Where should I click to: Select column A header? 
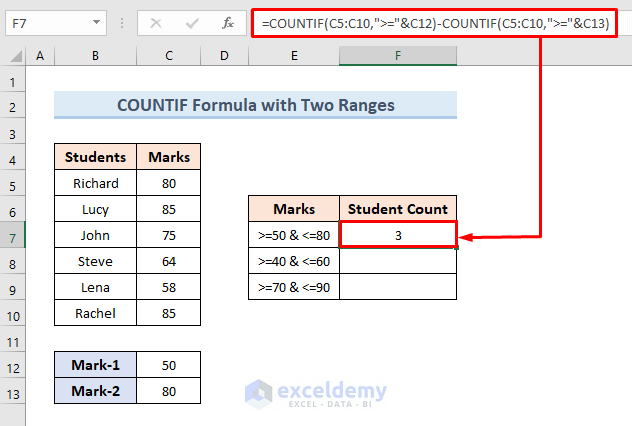(x=40, y=56)
